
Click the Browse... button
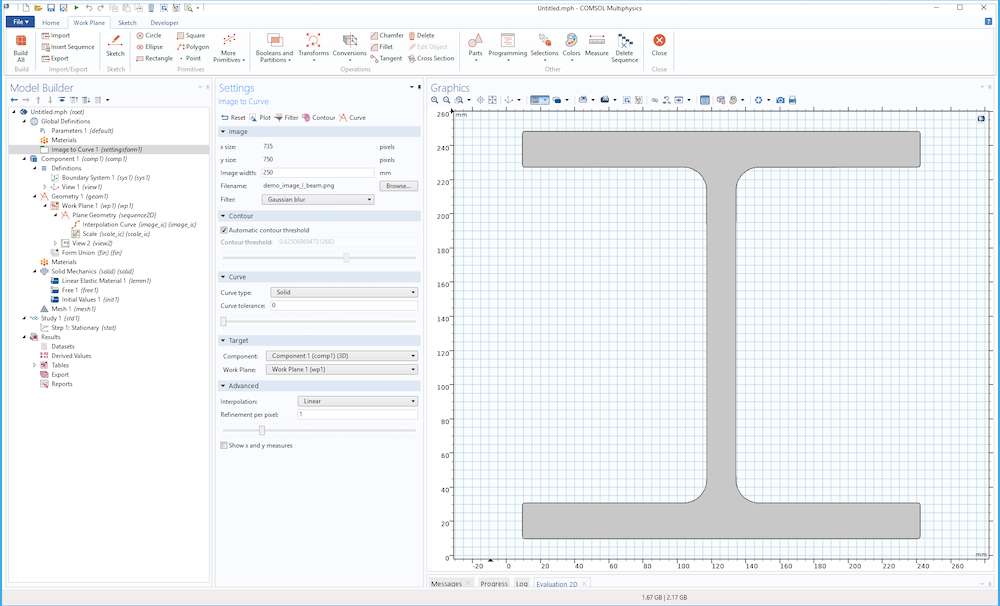click(399, 186)
